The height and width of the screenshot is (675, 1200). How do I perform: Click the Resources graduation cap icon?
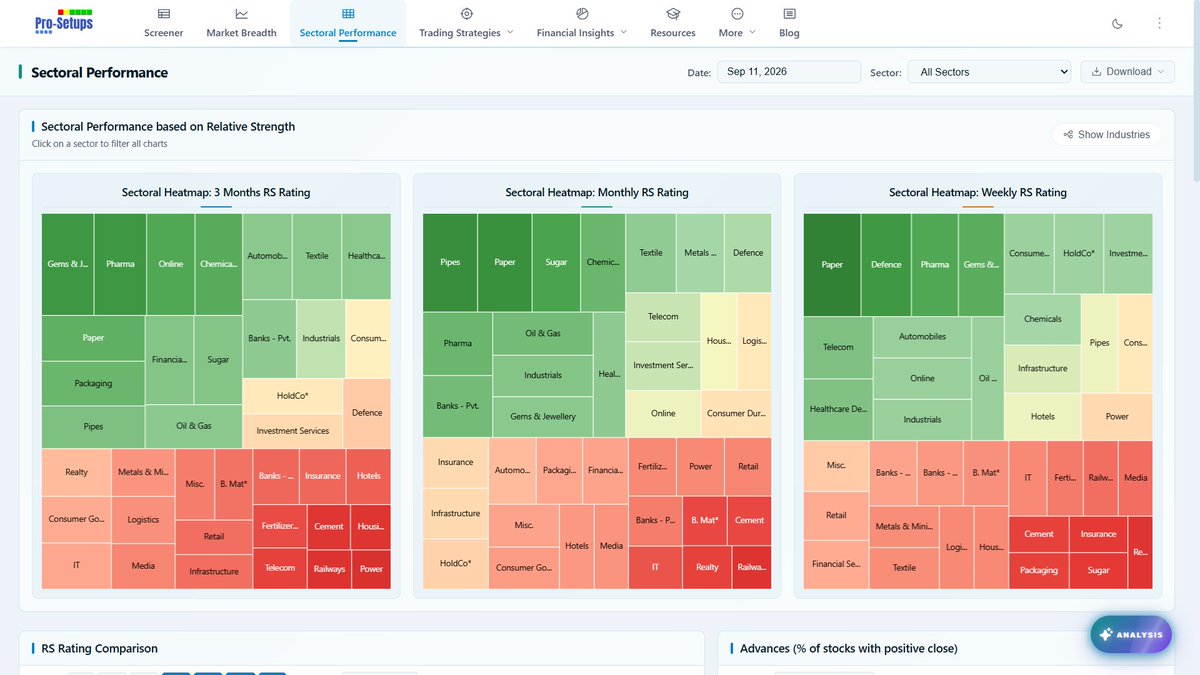(673, 14)
